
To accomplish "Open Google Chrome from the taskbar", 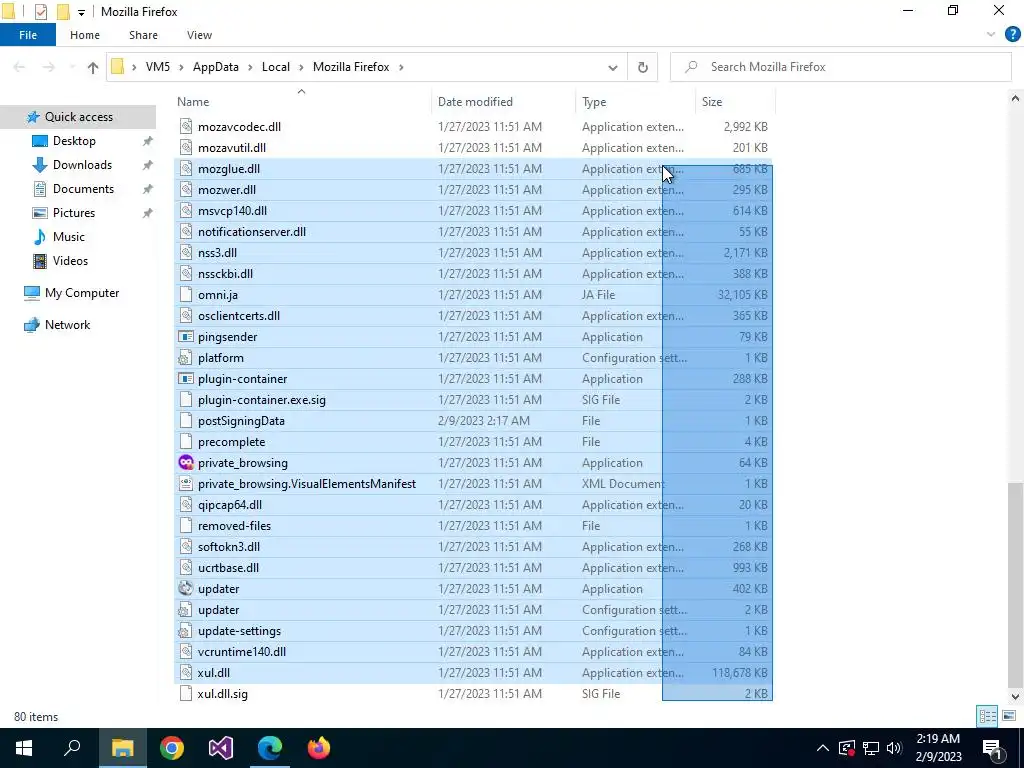I will click(172, 748).
